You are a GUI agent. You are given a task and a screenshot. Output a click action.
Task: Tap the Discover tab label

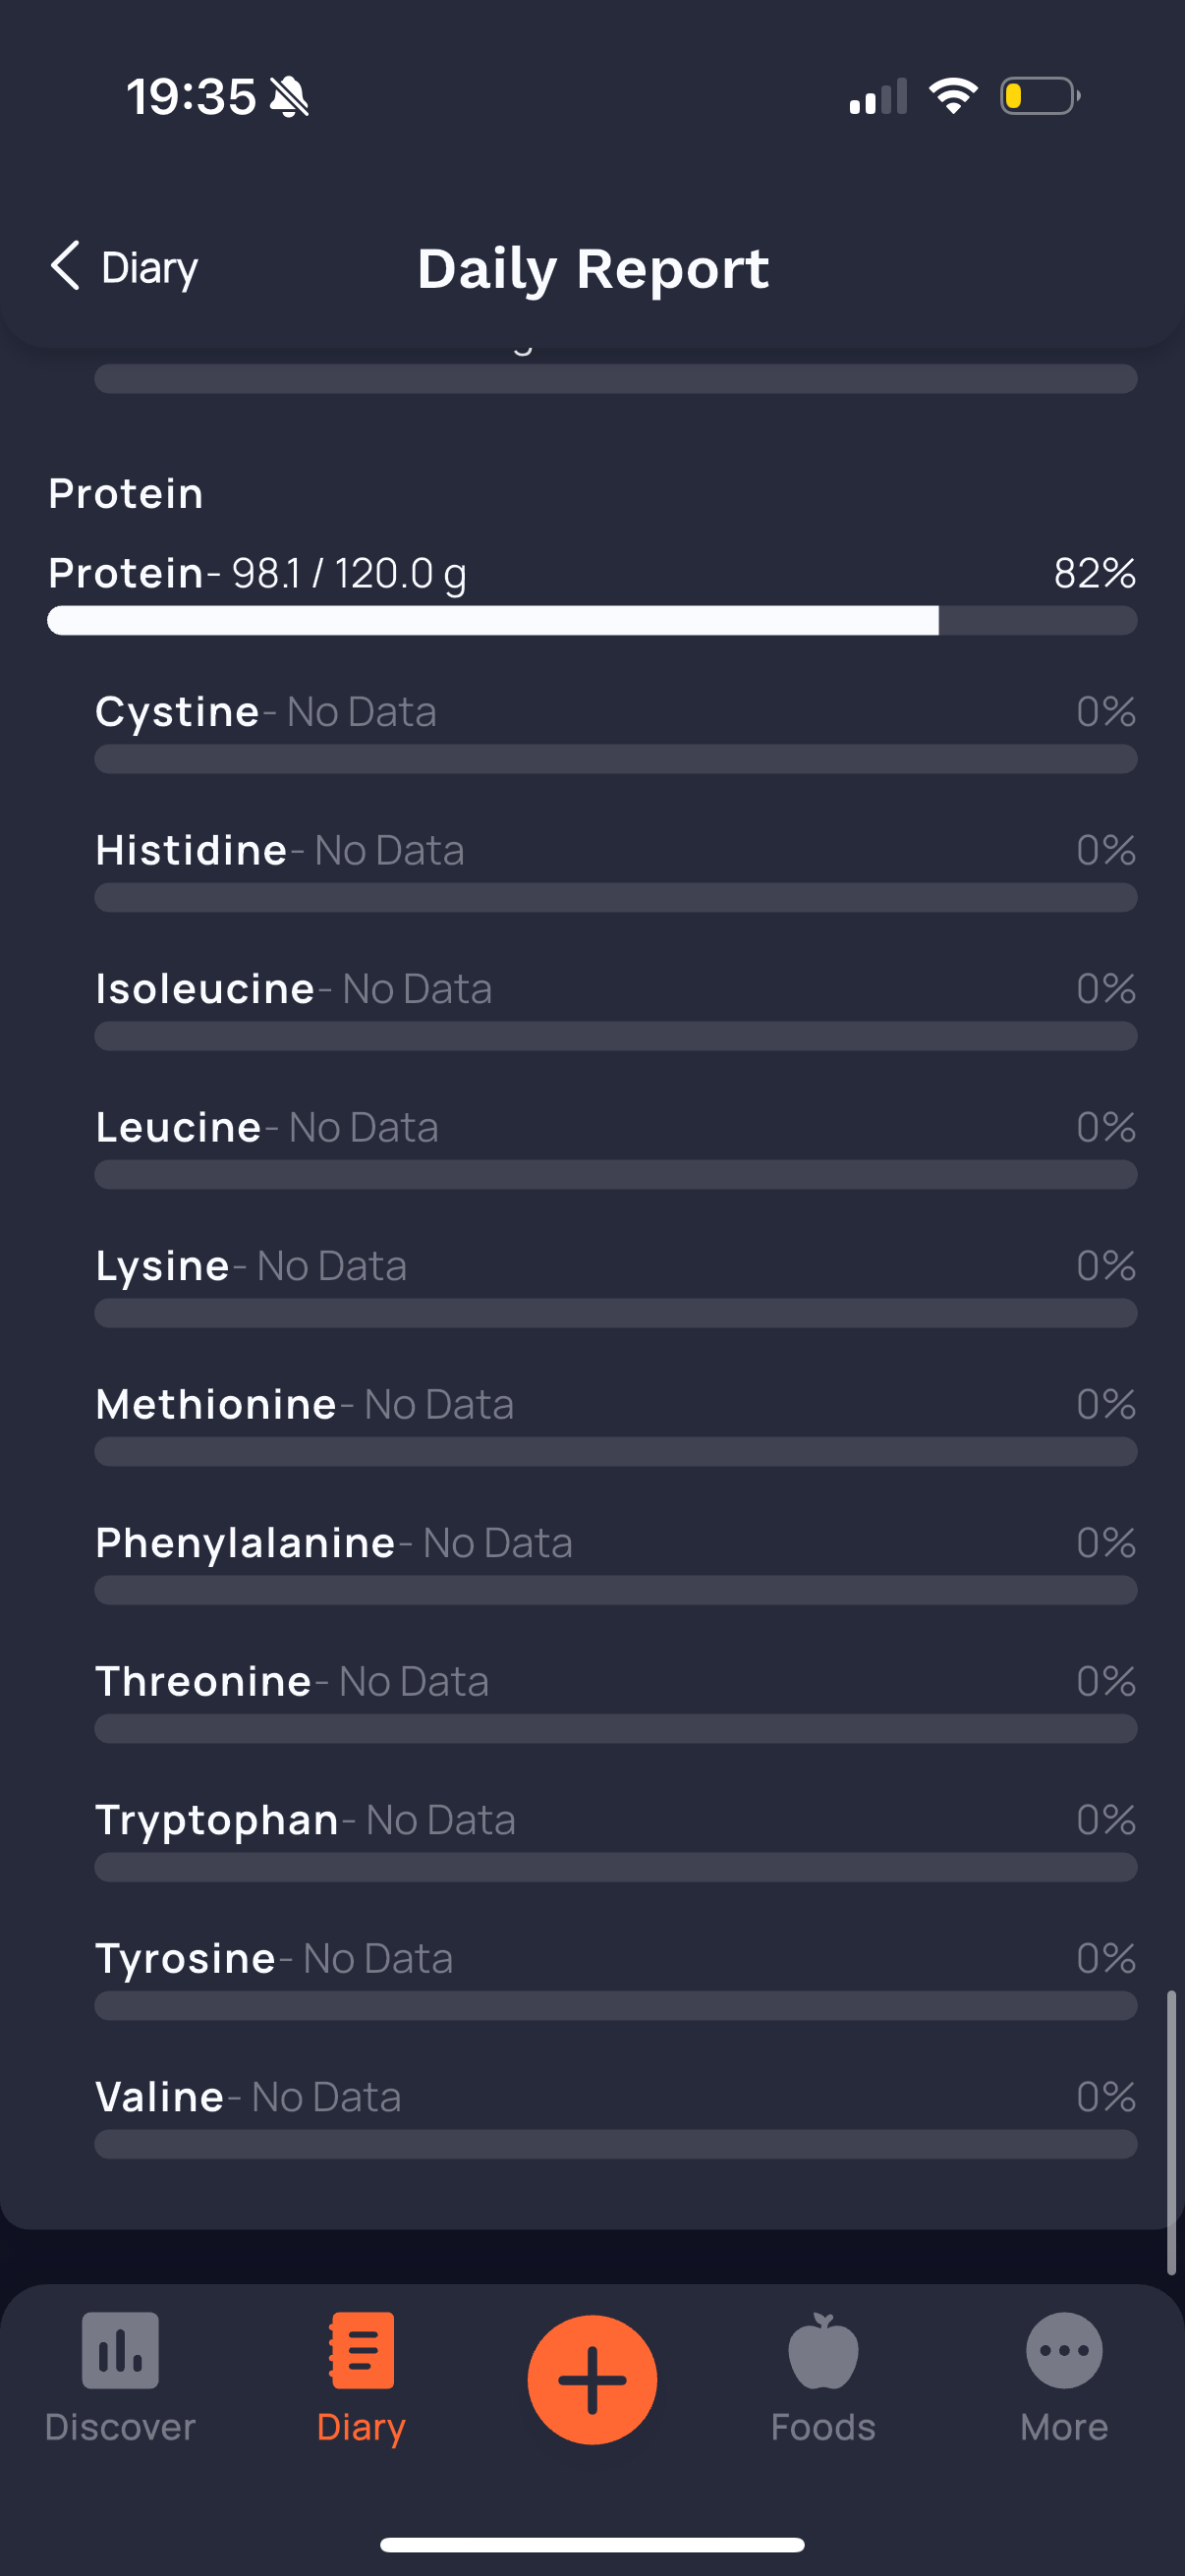click(x=120, y=2427)
